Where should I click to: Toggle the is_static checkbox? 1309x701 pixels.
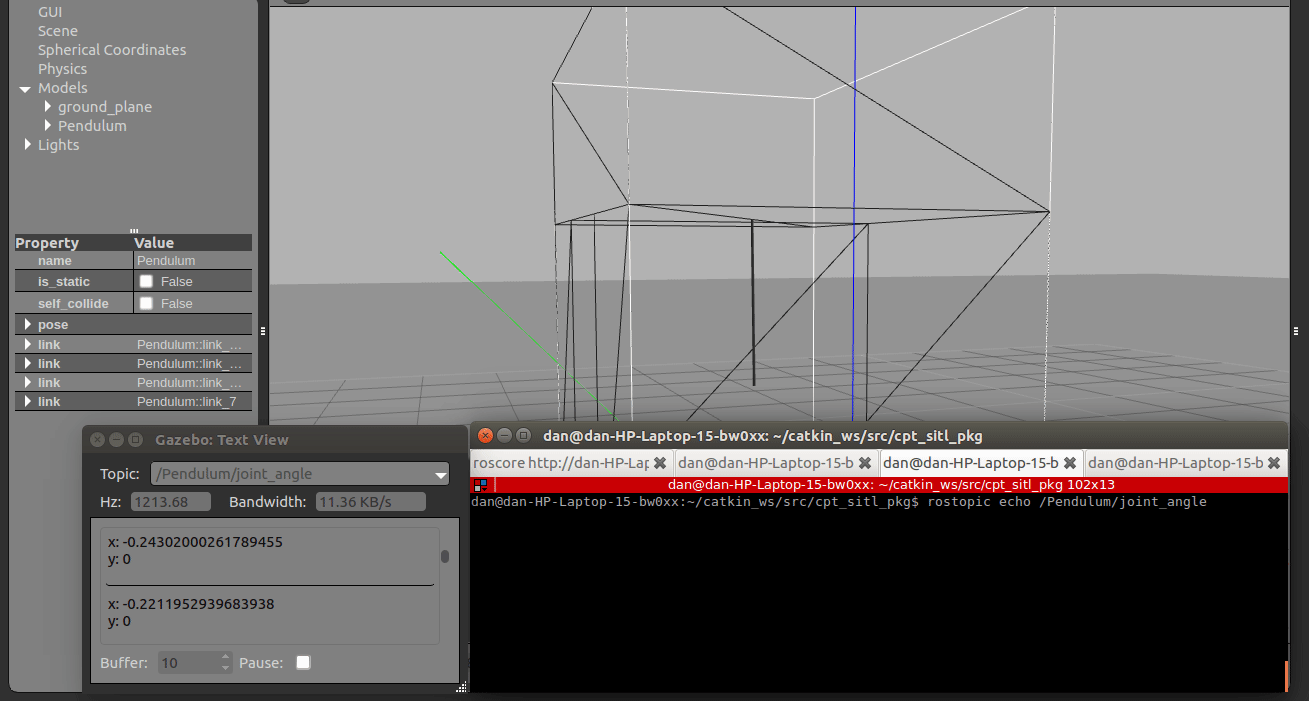click(x=146, y=282)
